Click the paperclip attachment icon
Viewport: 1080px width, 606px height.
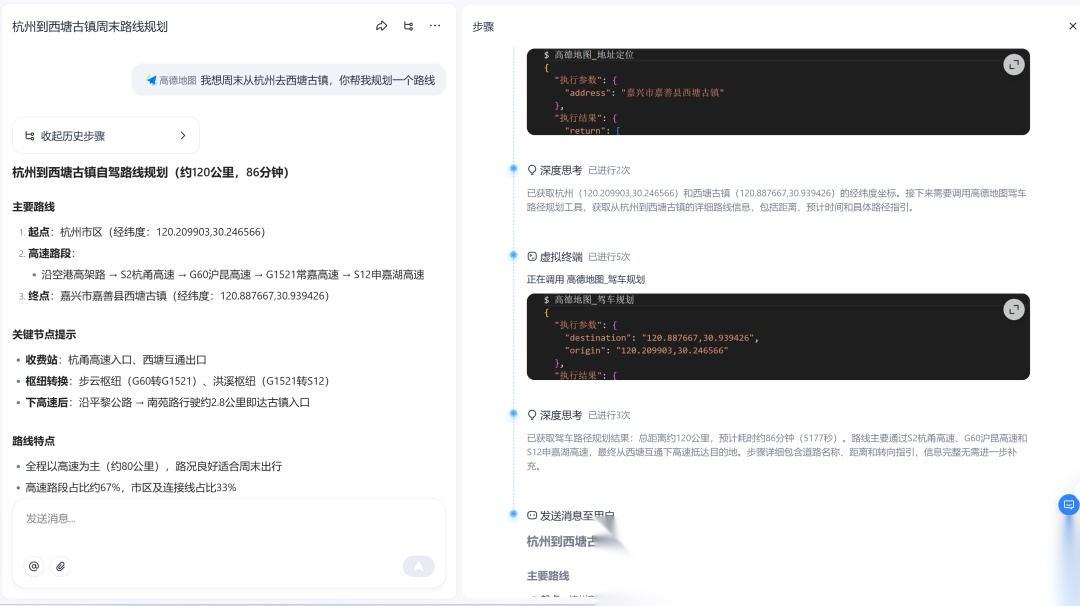(61, 566)
